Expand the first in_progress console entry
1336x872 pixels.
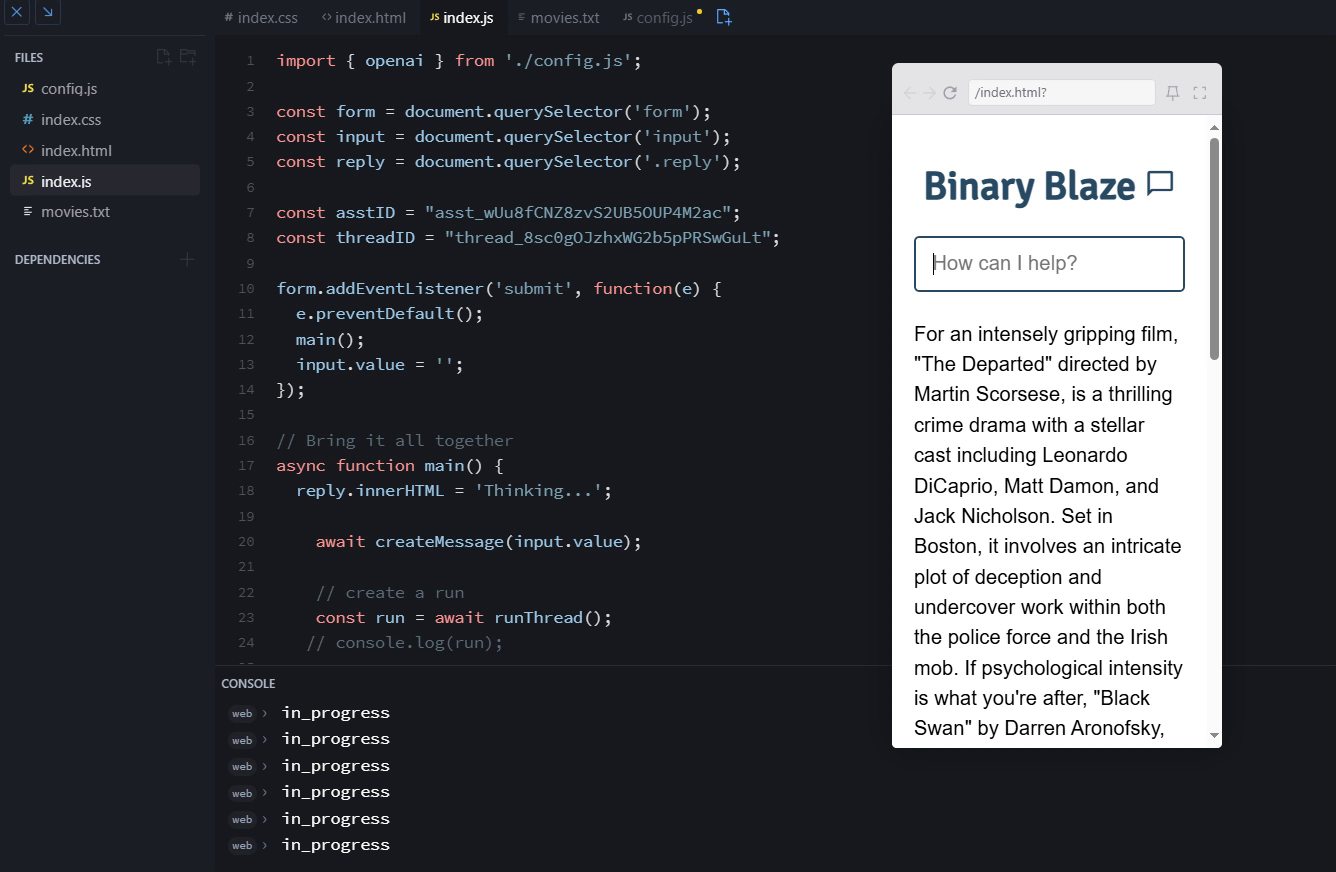(x=265, y=713)
